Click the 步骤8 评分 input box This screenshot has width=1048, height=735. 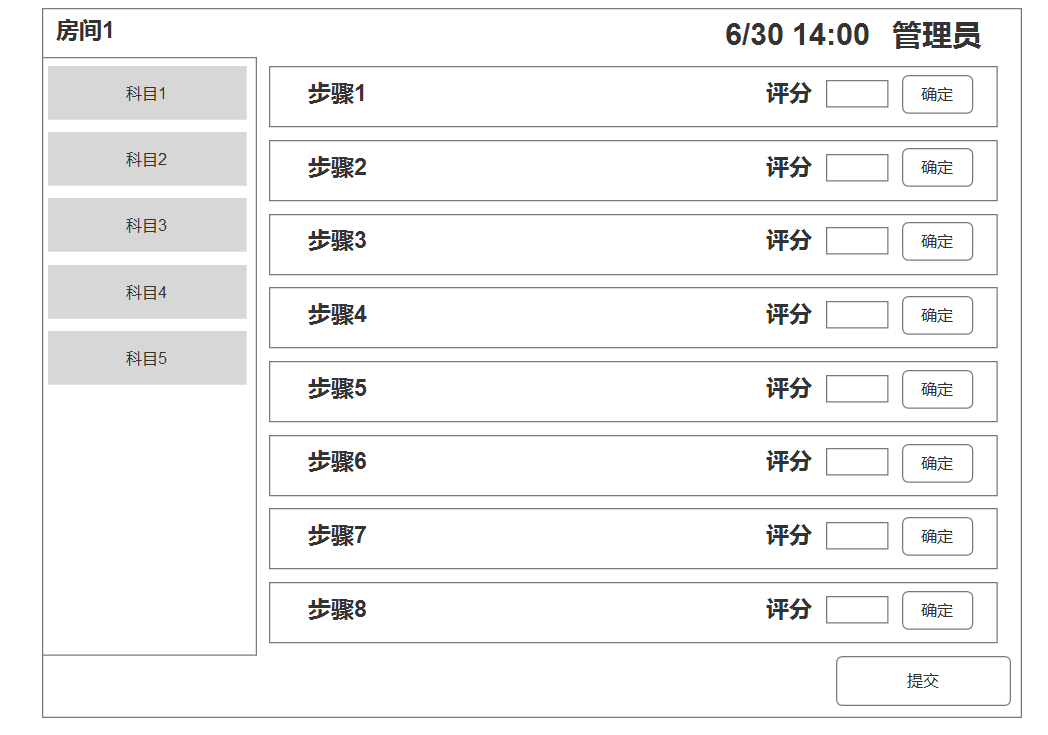click(857, 610)
